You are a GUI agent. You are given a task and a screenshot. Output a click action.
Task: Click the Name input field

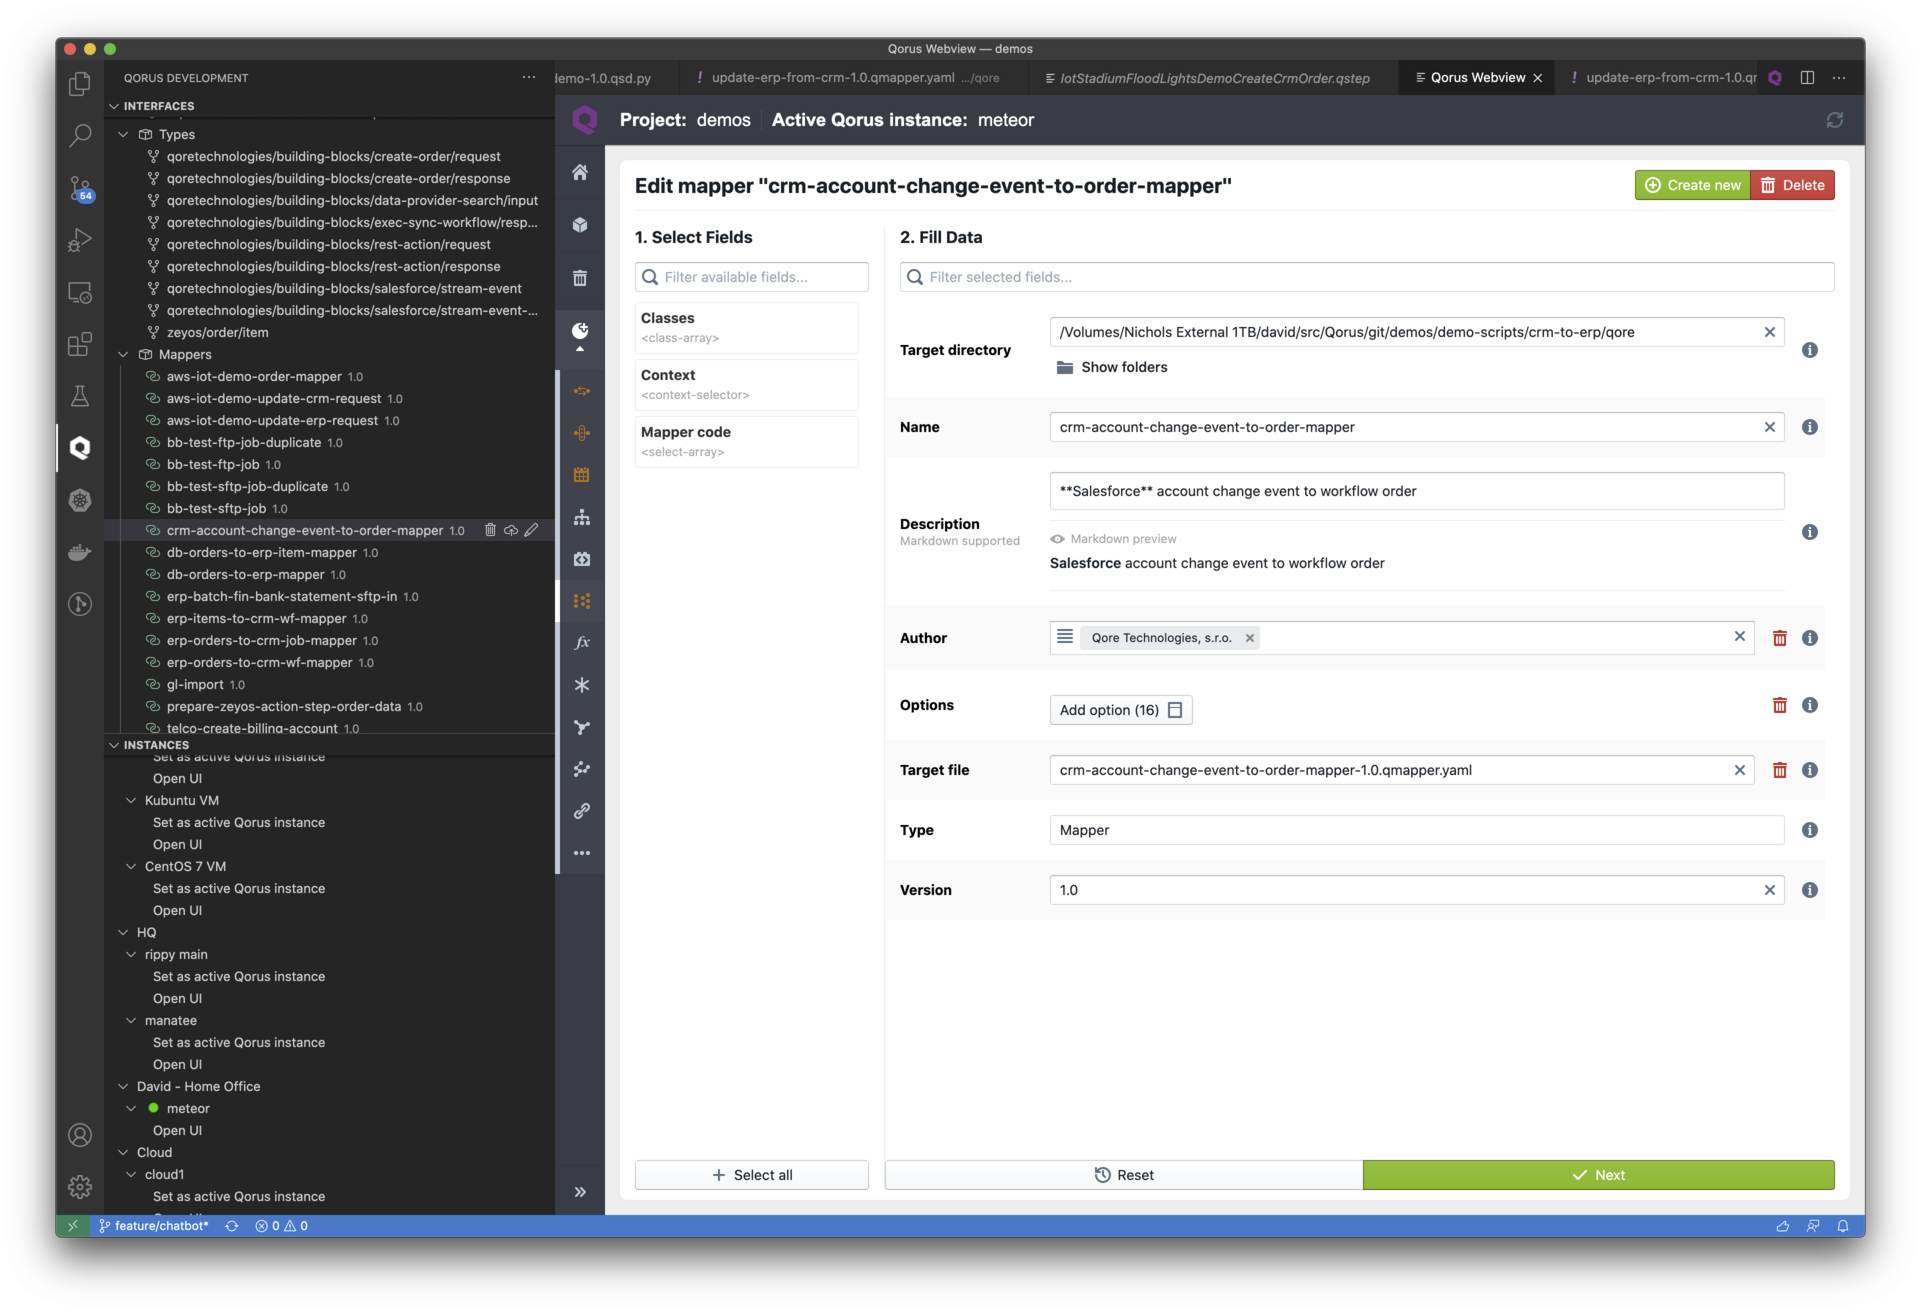(x=1417, y=427)
